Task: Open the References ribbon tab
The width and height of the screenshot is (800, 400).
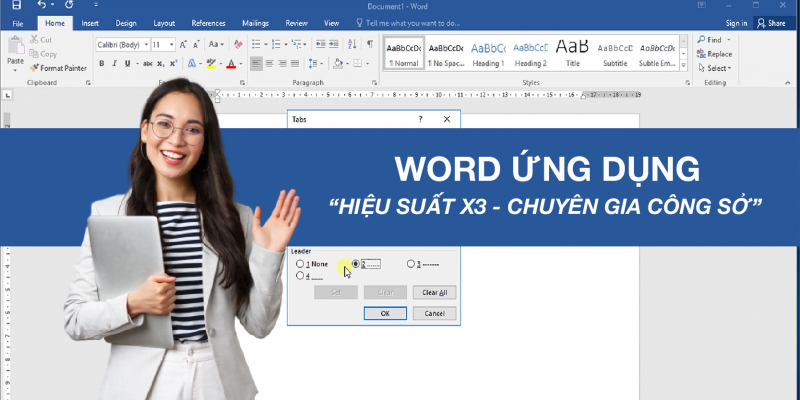Action: (x=208, y=22)
